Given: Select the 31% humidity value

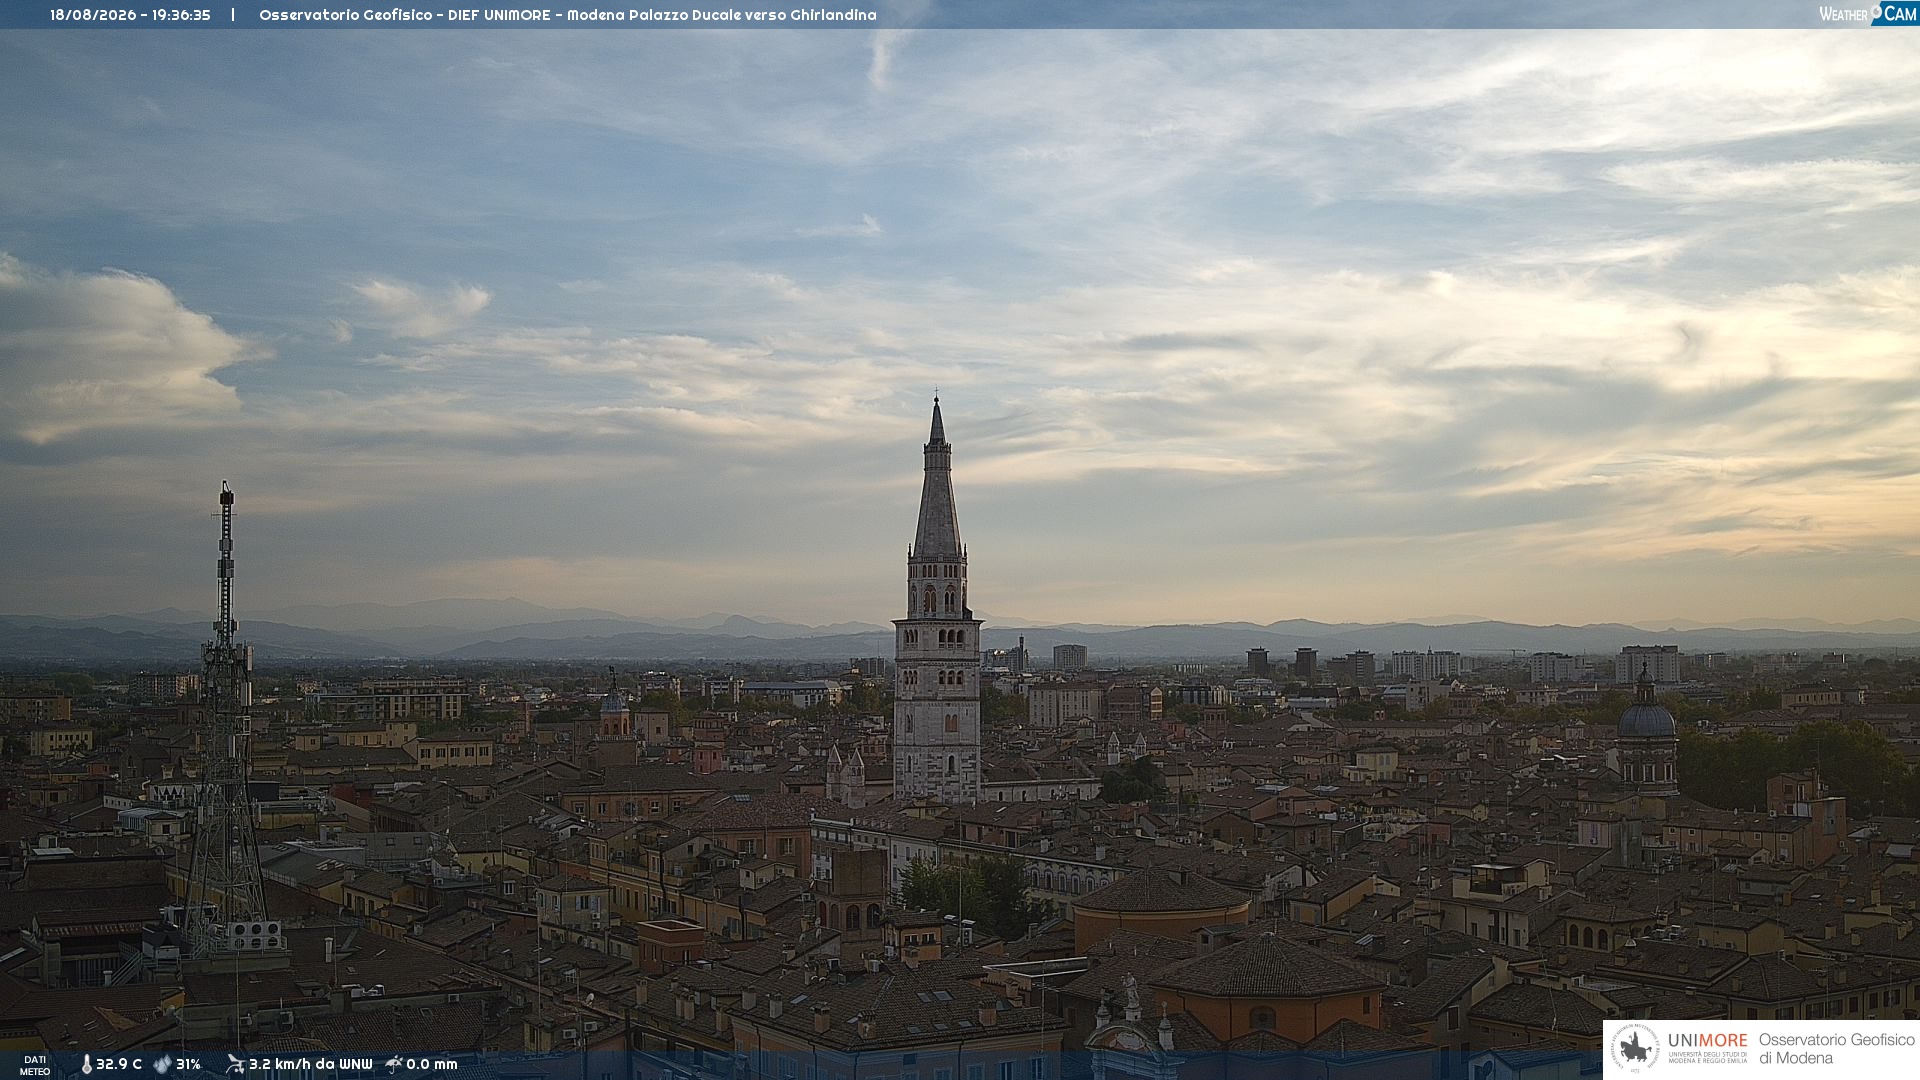Looking at the screenshot, I should [x=188, y=1064].
